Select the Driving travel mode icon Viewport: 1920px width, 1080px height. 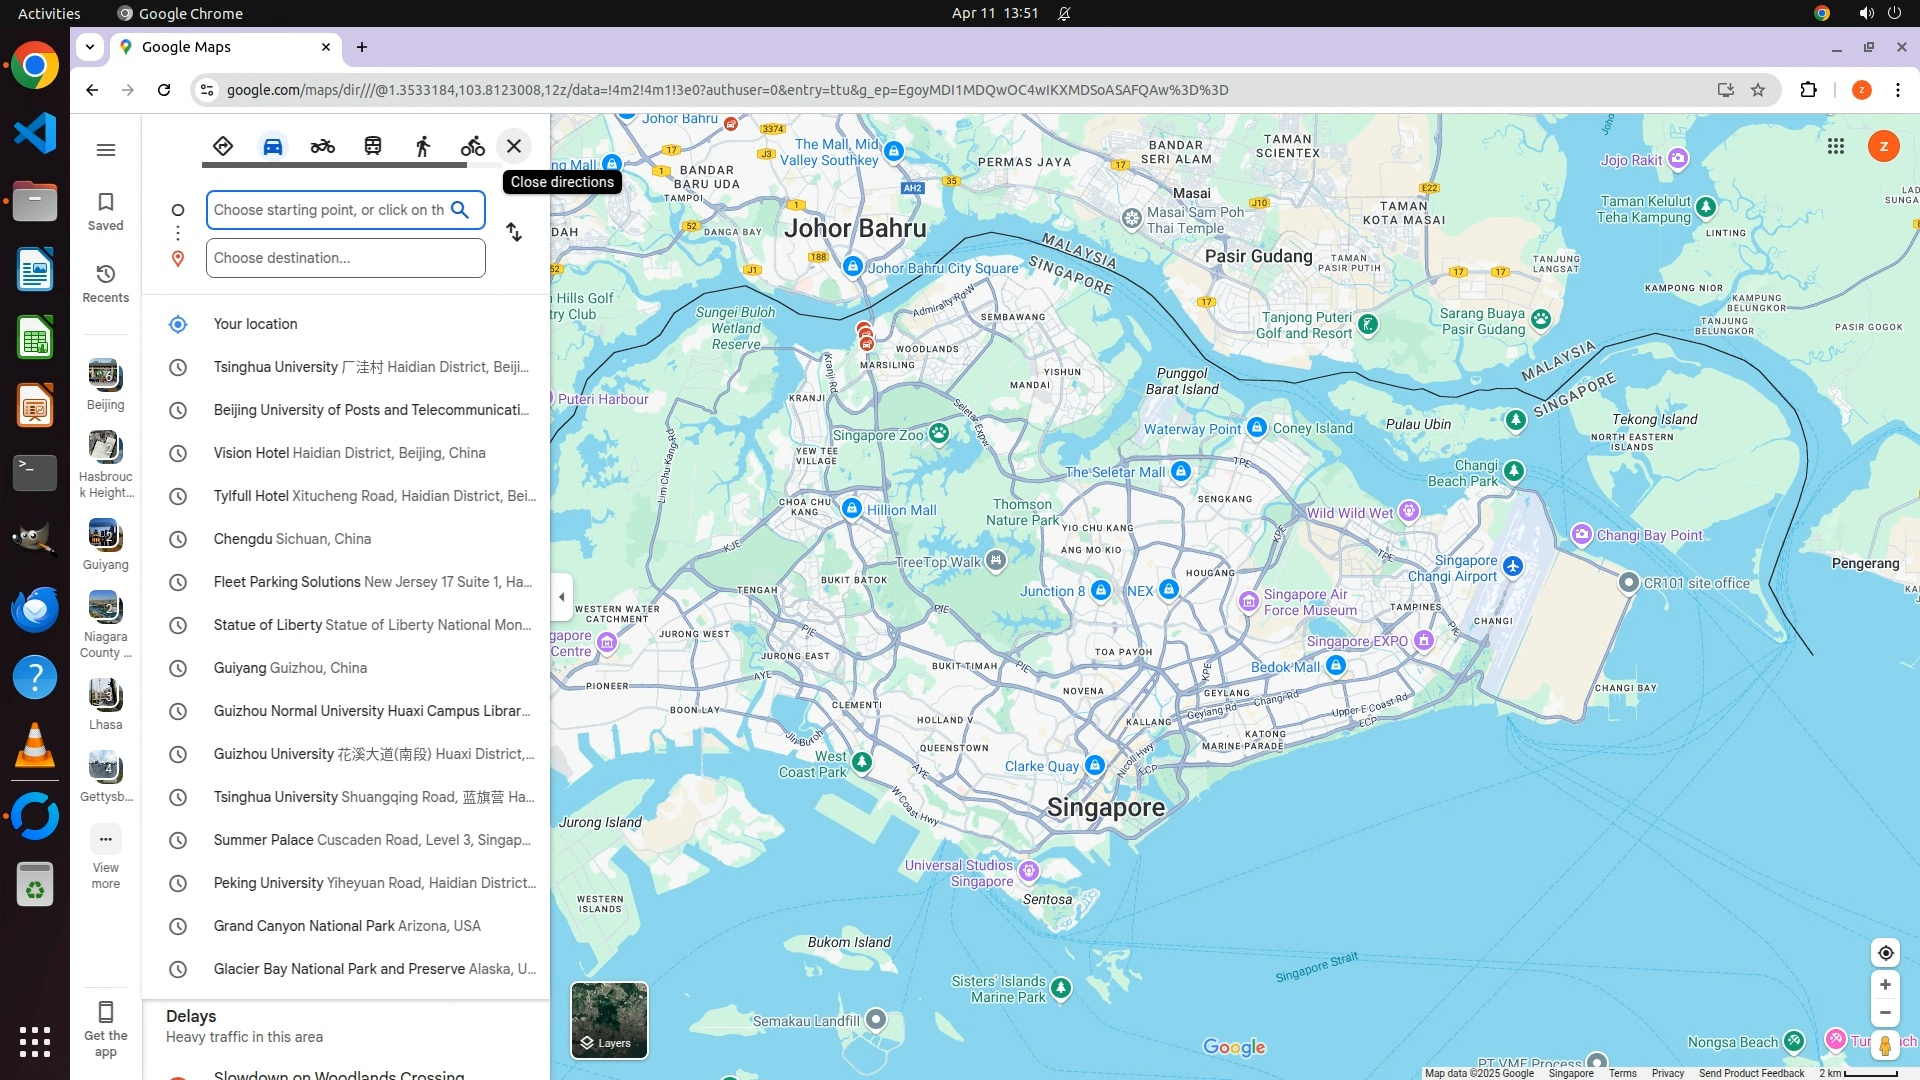click(273, 146)
